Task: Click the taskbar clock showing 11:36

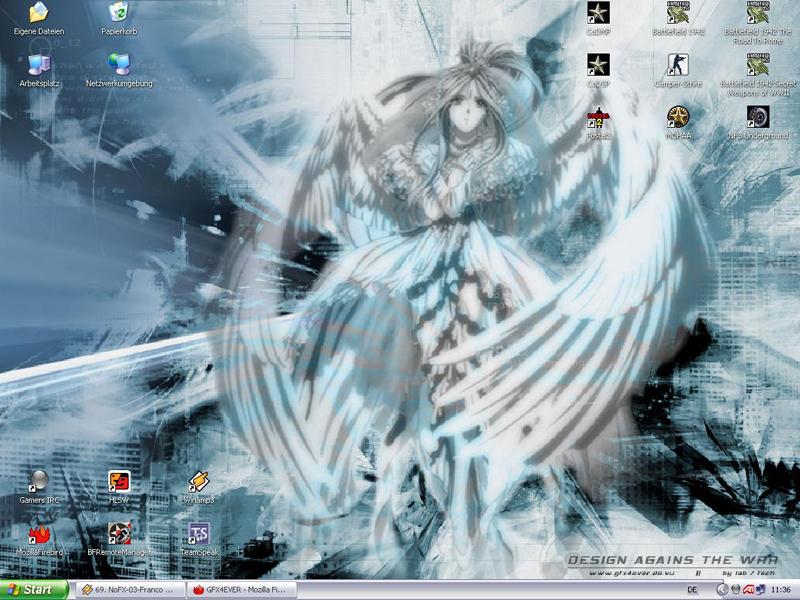Action: coord(781,590)
